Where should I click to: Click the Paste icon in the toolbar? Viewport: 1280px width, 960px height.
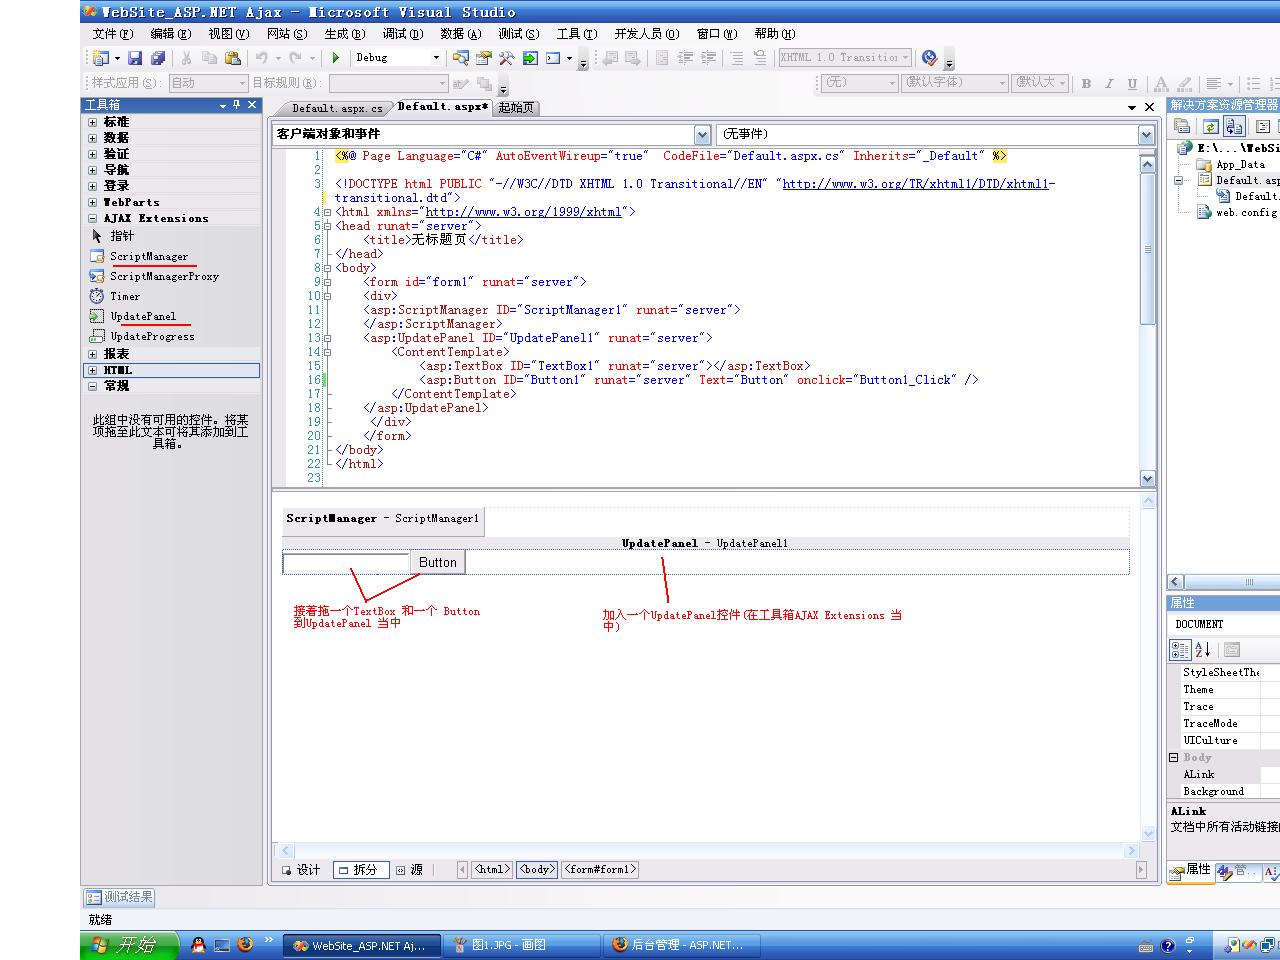click(x=232, y=58)
